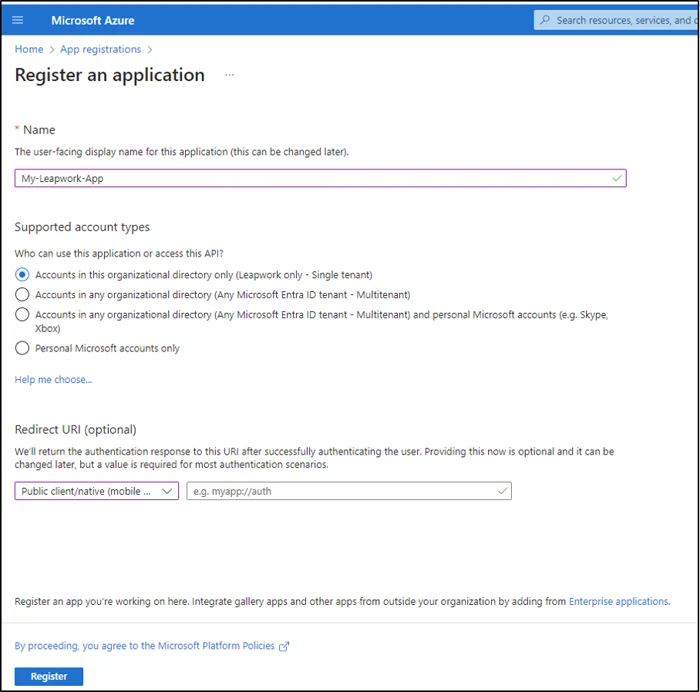
Task: Click the Register button
Action: [49, 676]
